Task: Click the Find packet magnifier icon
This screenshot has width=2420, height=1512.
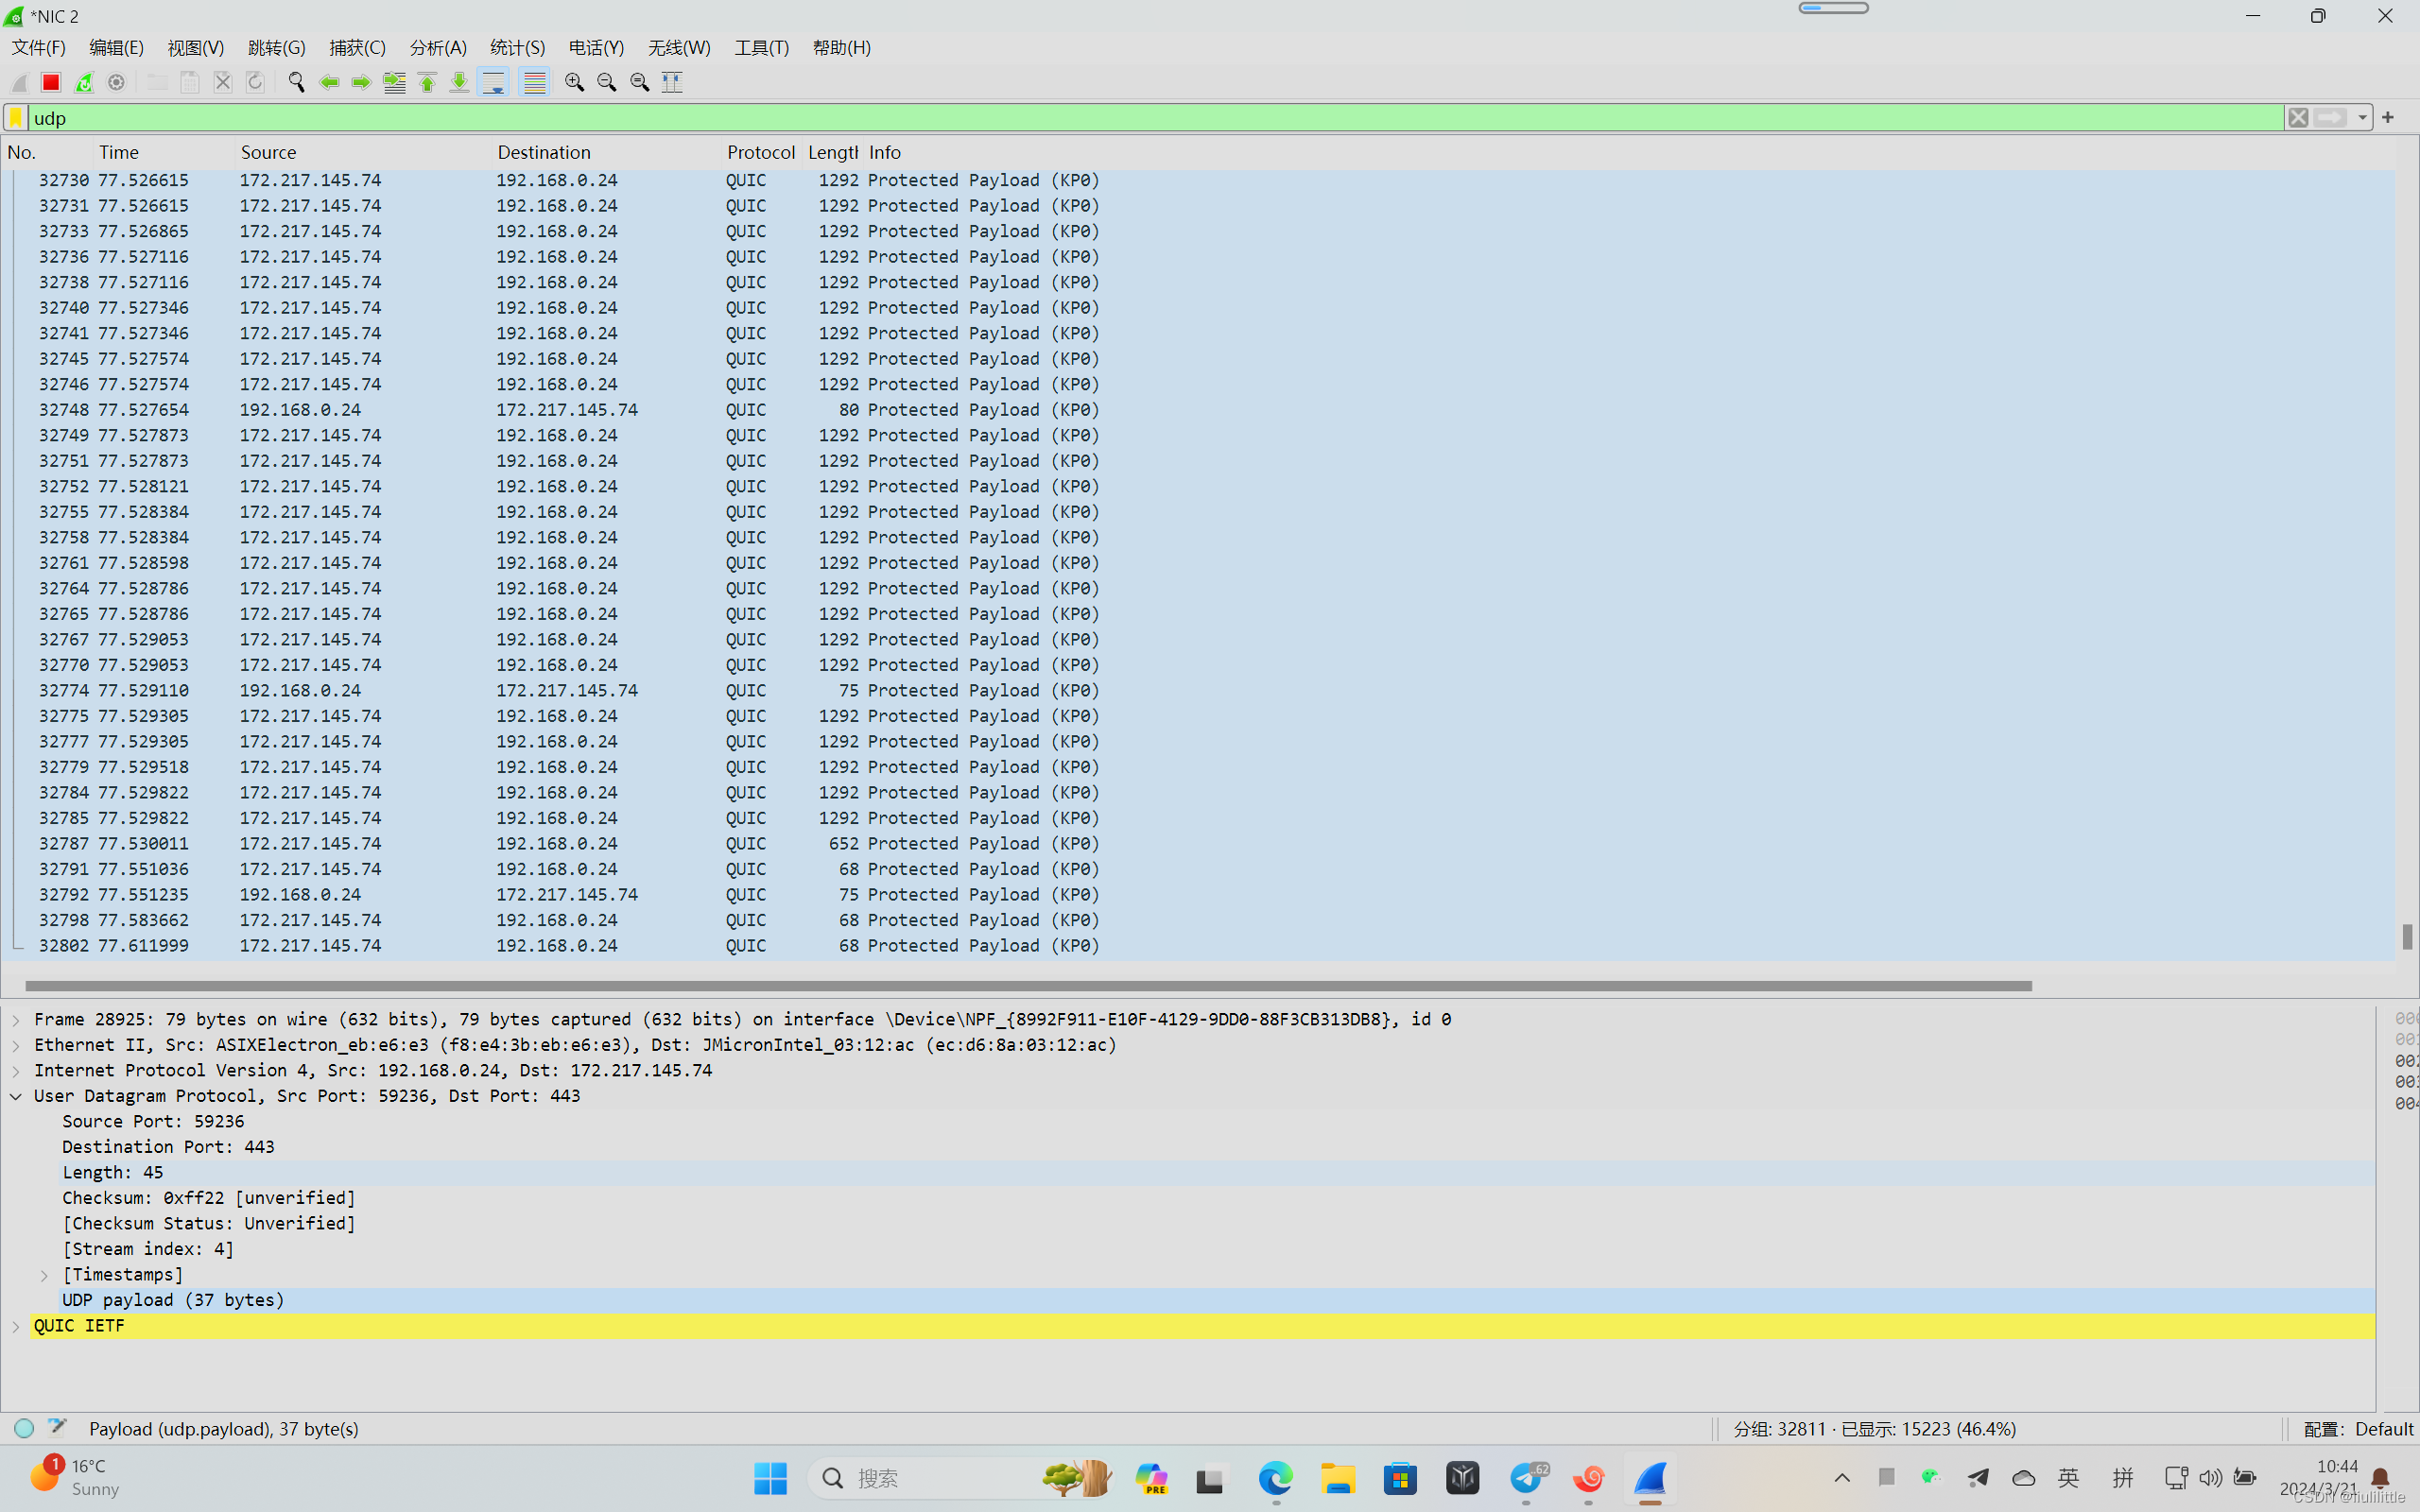Action: tap(296, 82)
